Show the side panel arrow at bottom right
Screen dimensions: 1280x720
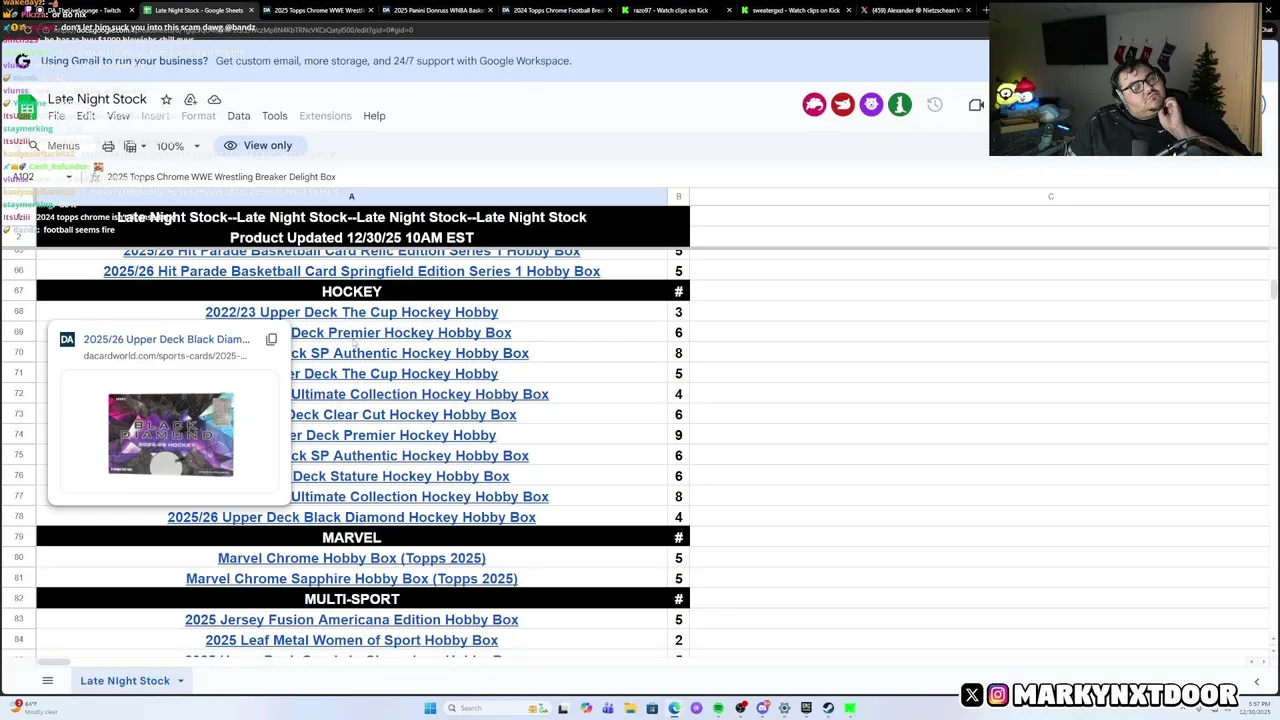[x=1256, y=683]
